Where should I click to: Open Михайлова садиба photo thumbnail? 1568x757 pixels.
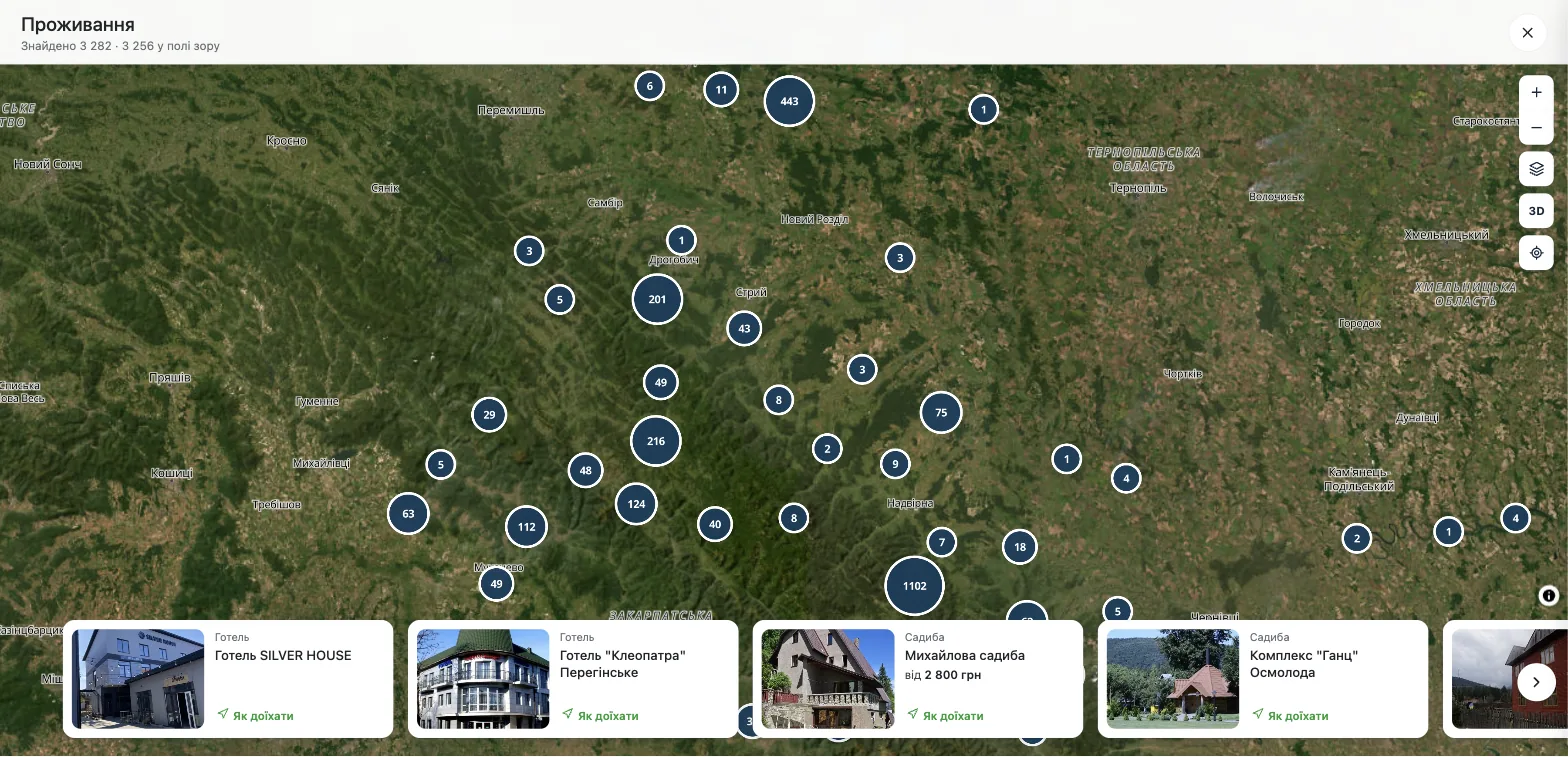[828, 679]
